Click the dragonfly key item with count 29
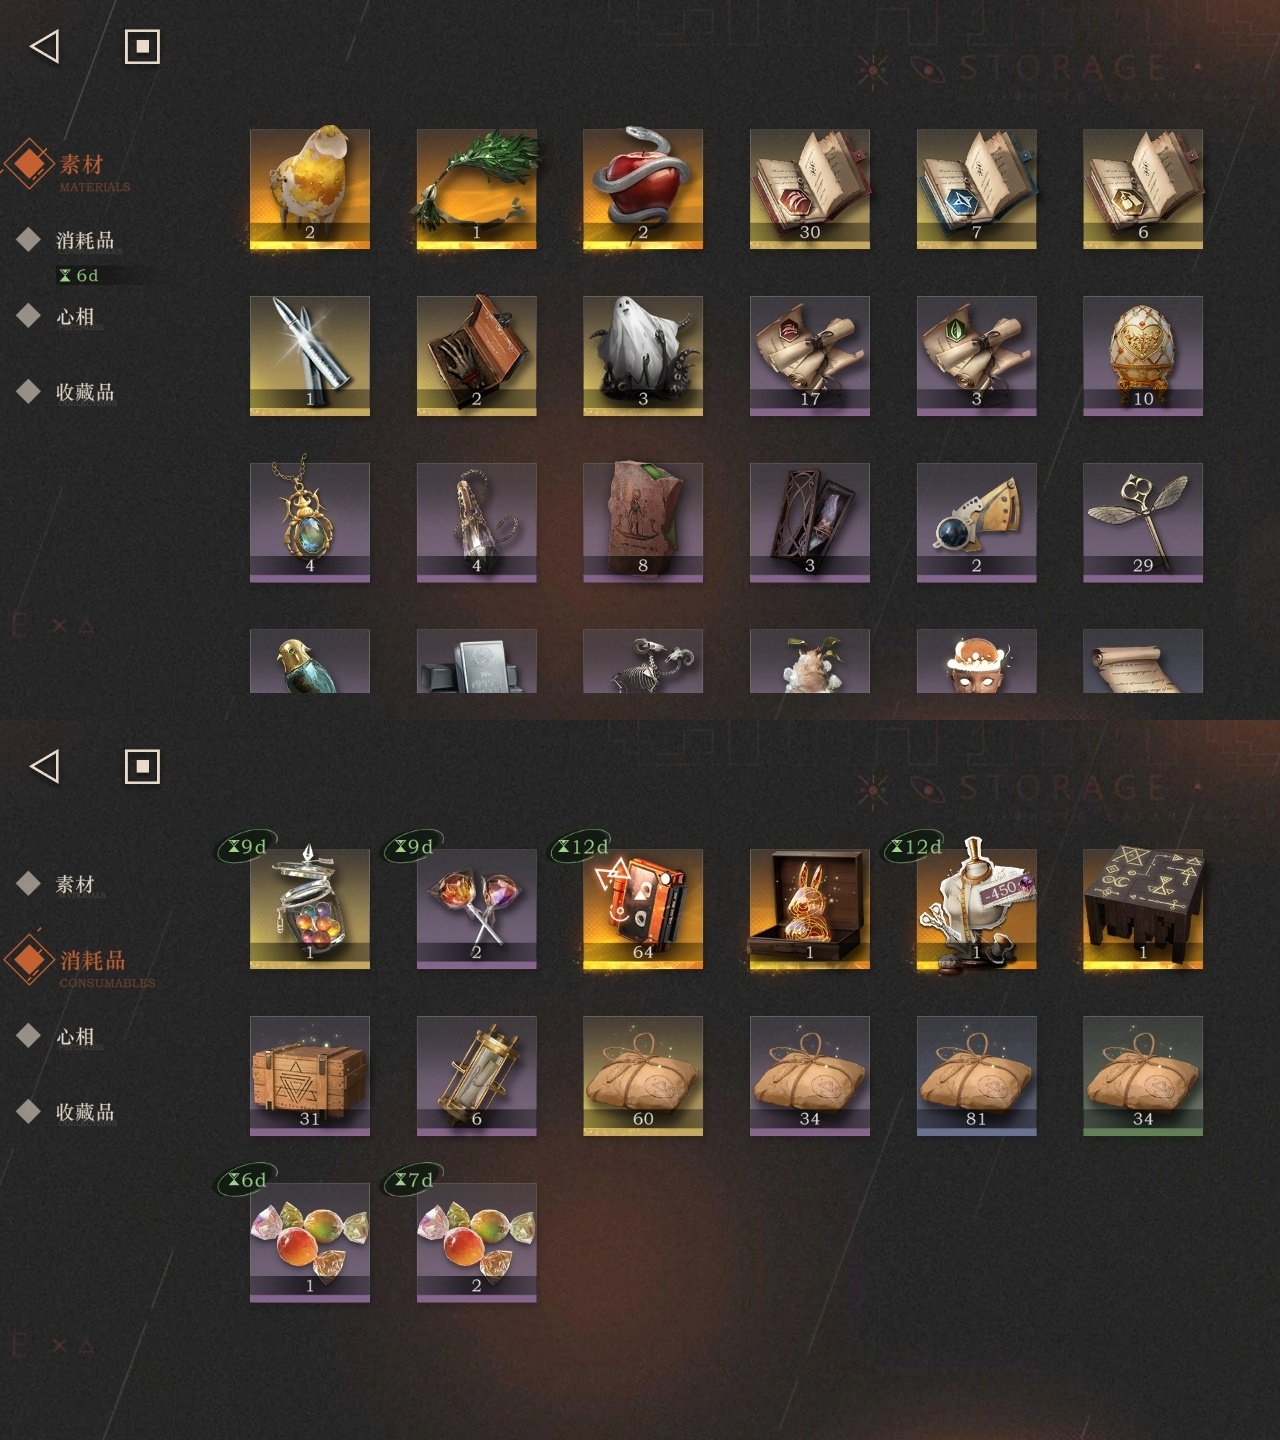The height and width of the screenshot is (1440, 1280). pyautogui.click(x=1143, y=522)
